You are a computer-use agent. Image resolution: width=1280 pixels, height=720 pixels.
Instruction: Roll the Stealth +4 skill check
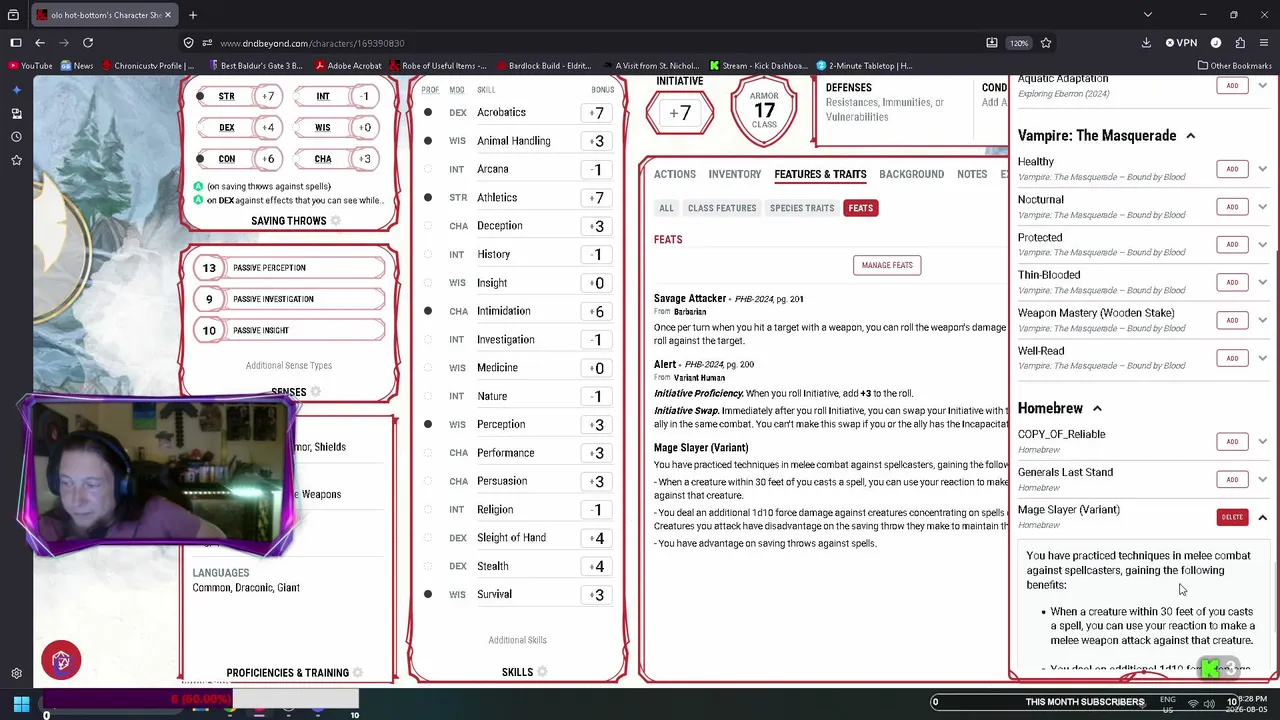pos(597,566)
